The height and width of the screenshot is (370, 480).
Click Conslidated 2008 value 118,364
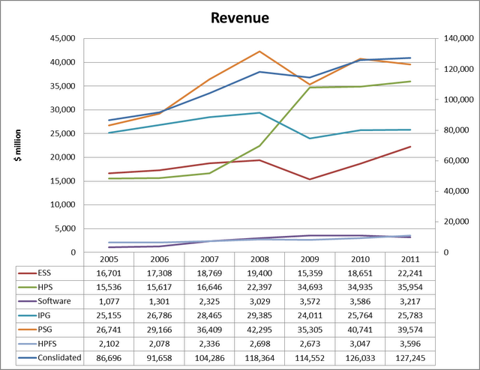pos(260,358)
